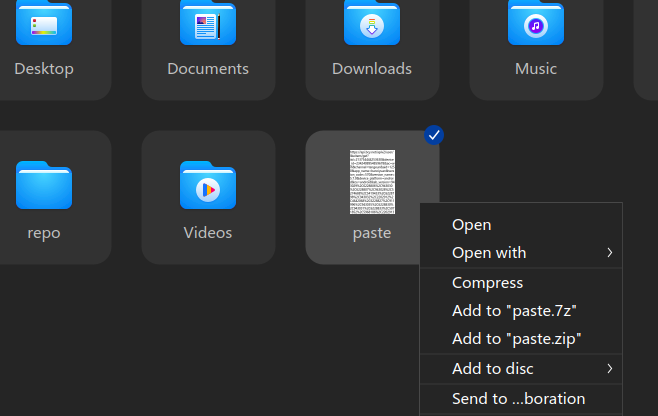The image size is (658, 416).
Task: Open the Music folder icon
Action: click(x=536, y=23)
